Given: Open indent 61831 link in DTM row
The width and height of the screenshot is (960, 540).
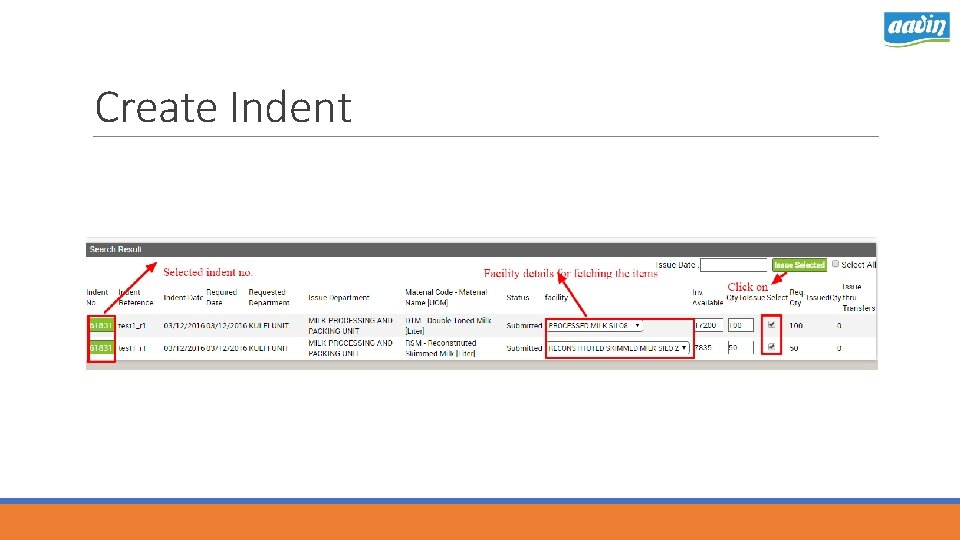Looking at the screenshot, I should [x=101, y=325].
